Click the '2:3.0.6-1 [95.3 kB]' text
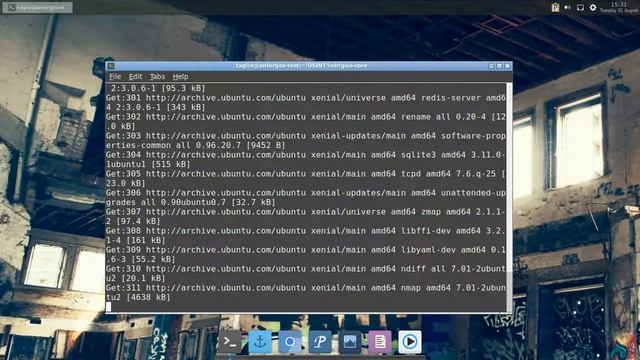The width and height of the screenshot is (640, 360). click(x=158, y=88)
